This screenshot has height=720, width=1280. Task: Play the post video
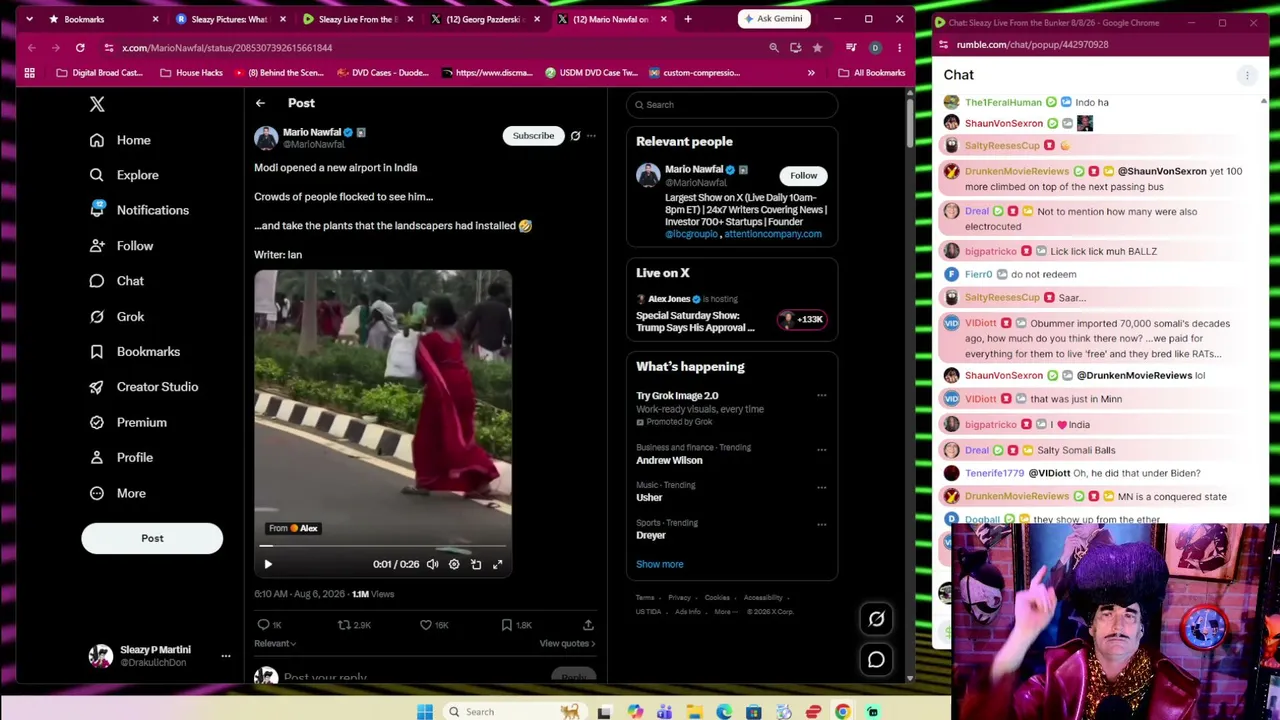(x=268, y=564)
